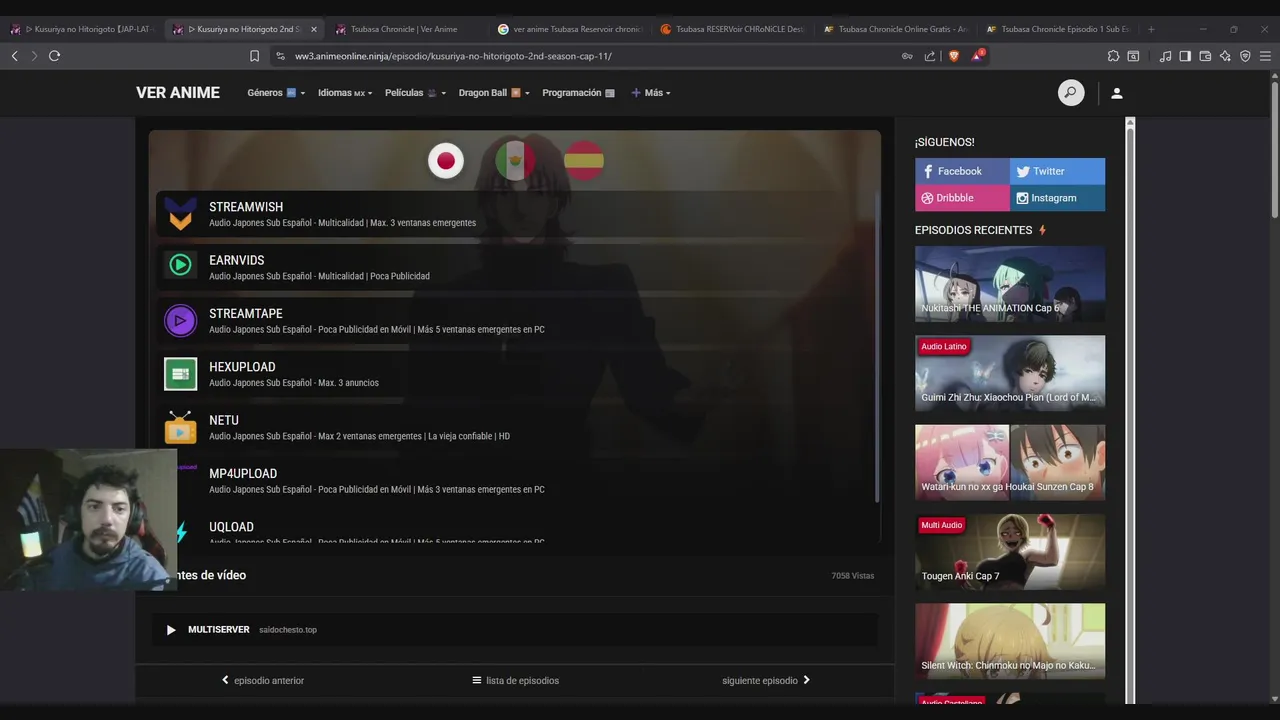
Task: Open a new browser tab
Action: [1151, 29]
